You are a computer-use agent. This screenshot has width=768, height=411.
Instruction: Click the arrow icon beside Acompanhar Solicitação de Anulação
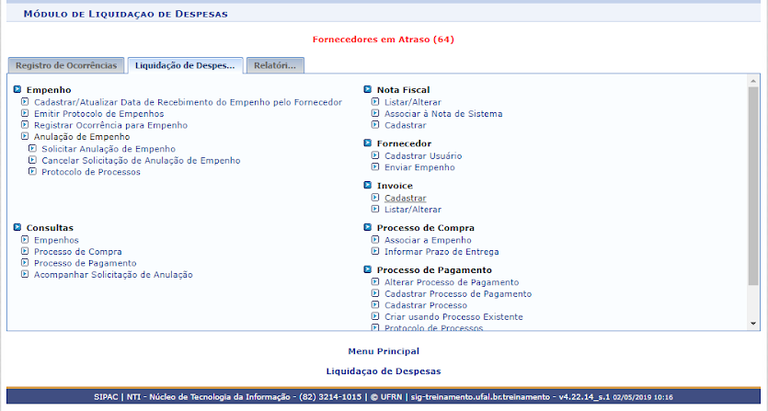(25, 274)
